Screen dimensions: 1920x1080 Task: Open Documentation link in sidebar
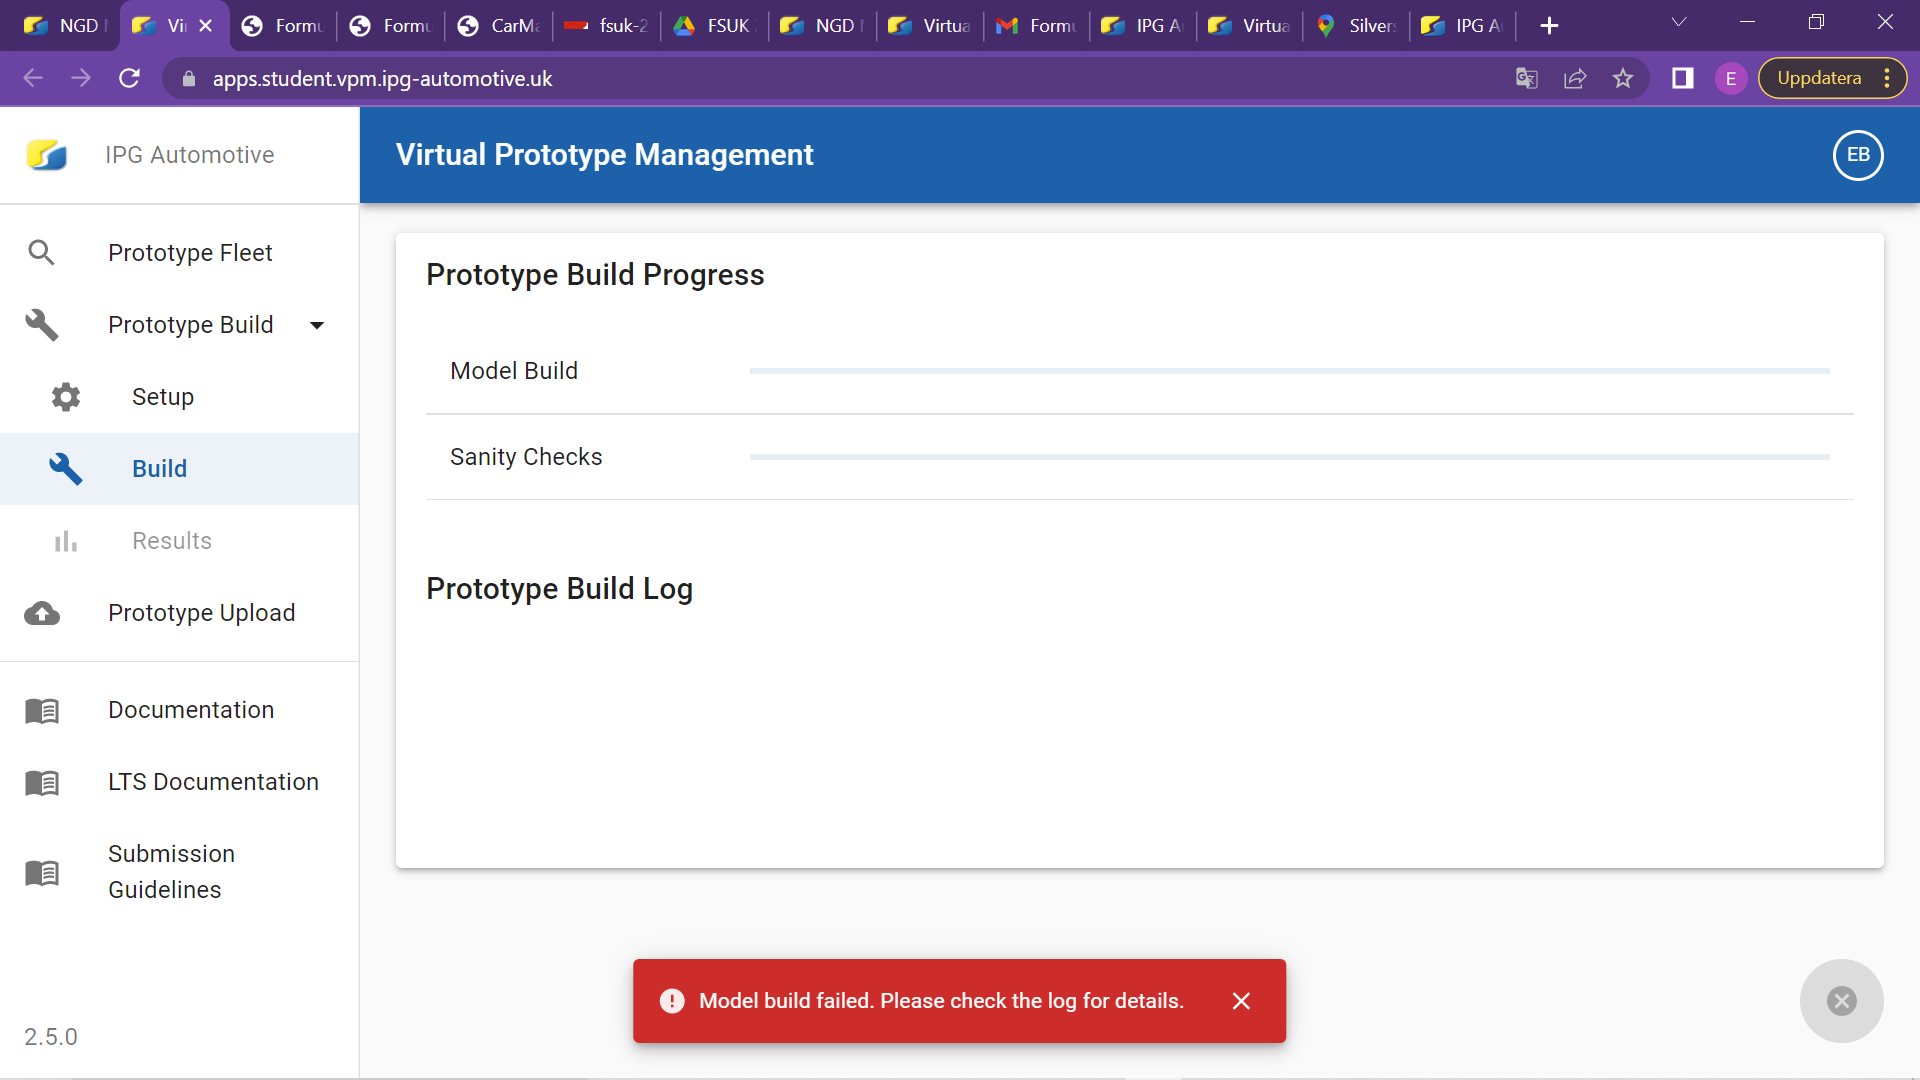click(x=180, y=710)
